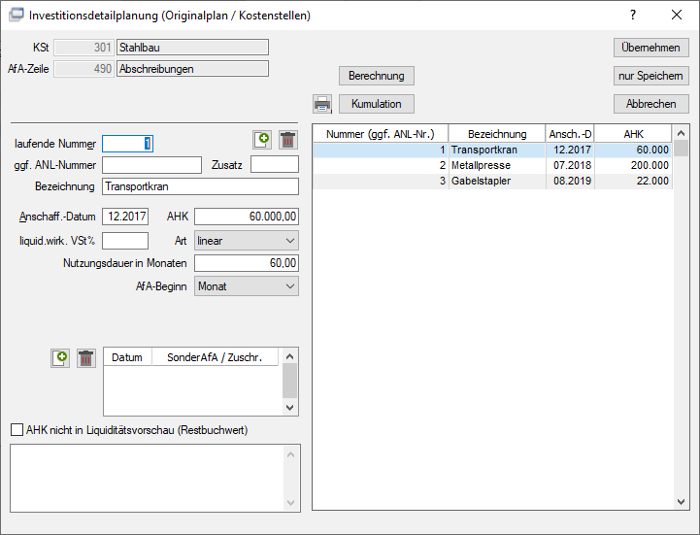Click the SonderAfA list scroll down arrow
Image resolution: width=700 pixels, height=535 pixels.
pyautogui.click(x=290, y=407)
